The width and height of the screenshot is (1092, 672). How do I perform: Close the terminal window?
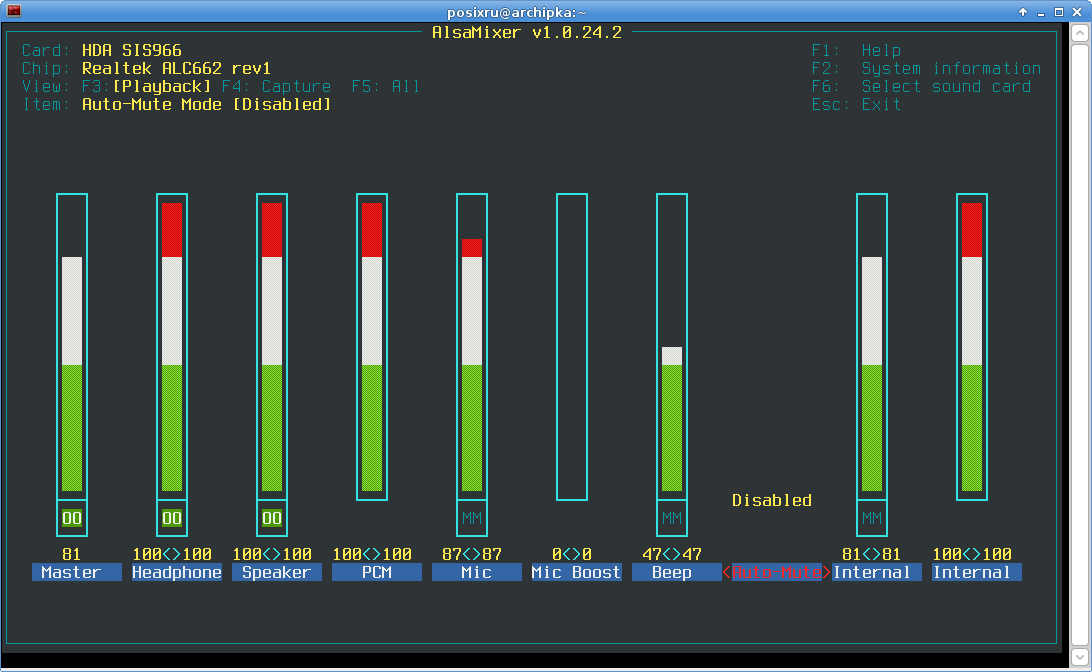click(1077, 12)
